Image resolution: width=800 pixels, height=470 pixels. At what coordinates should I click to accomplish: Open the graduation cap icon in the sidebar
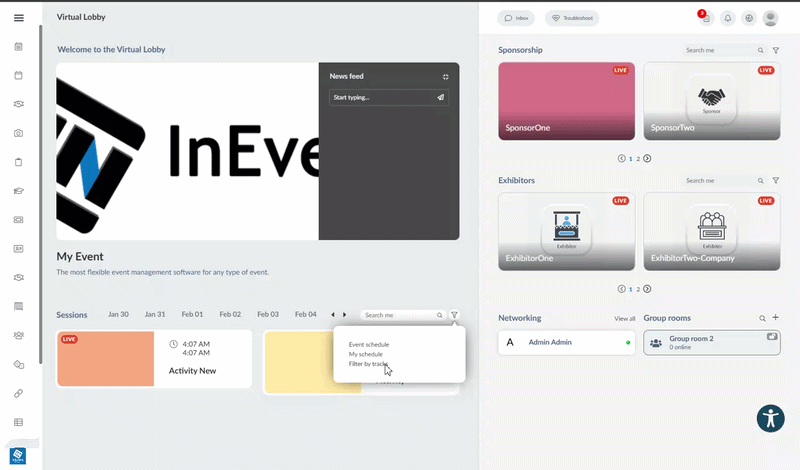(x=18, y=191)
